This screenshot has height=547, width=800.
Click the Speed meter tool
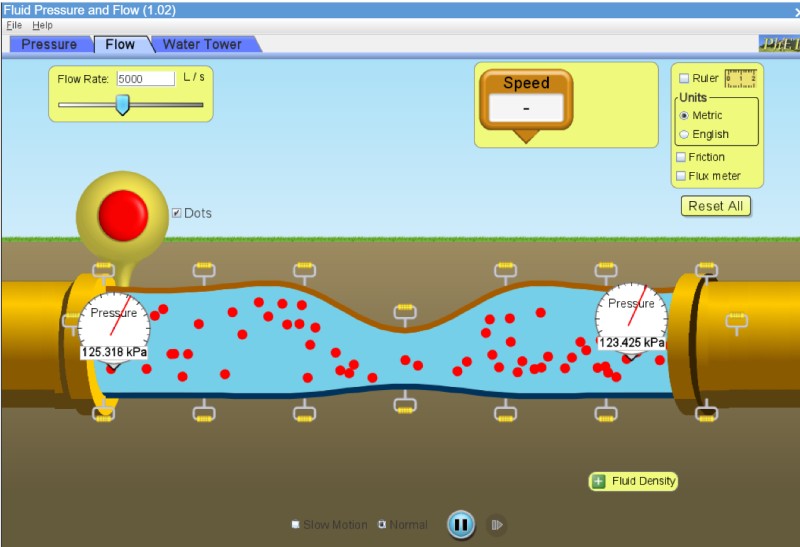(525, 100)
